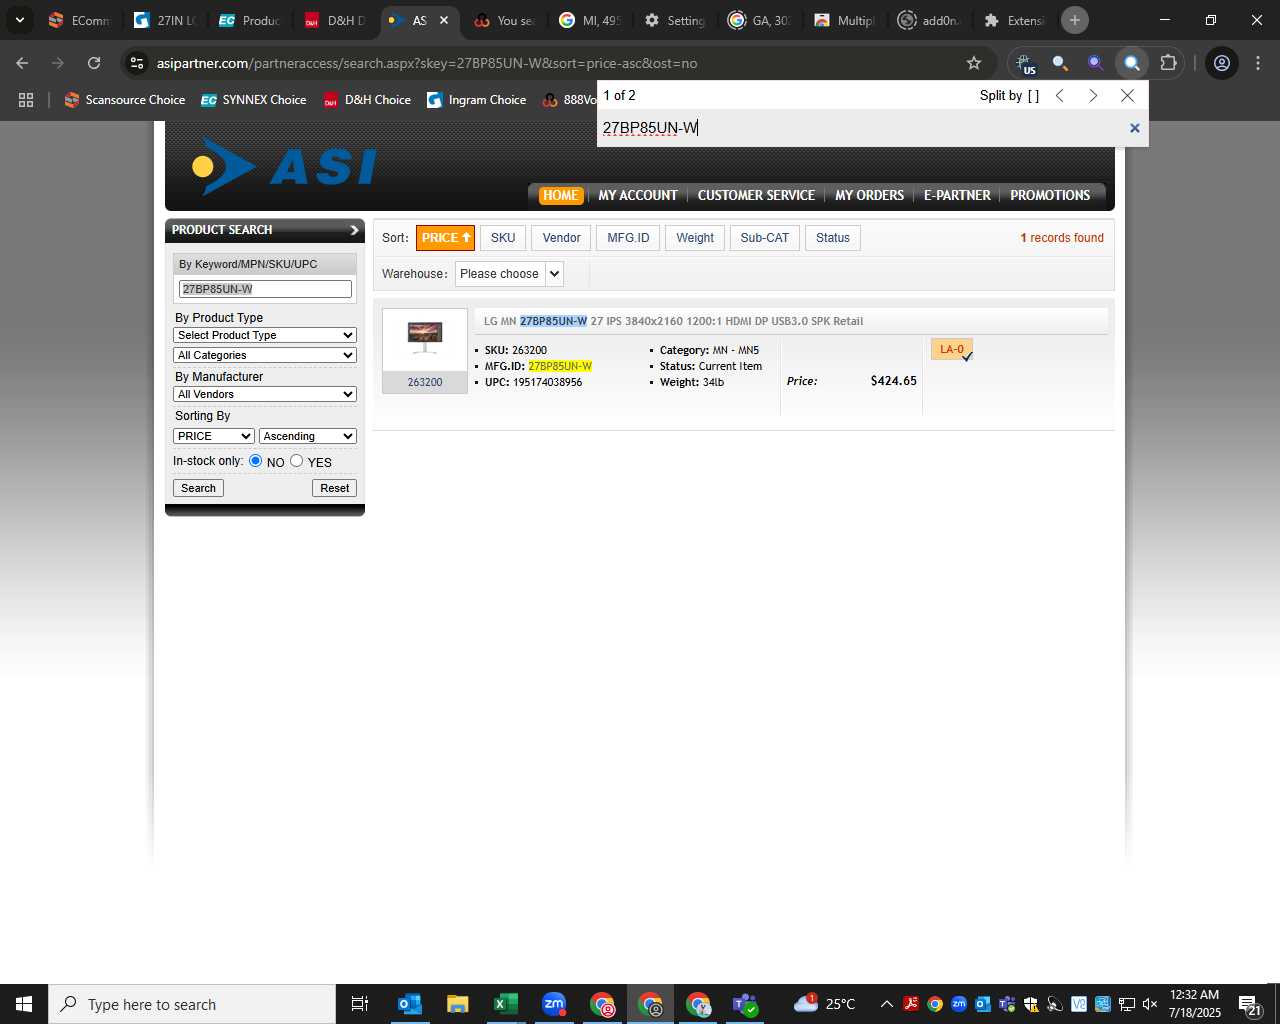Close the active ASI tab

(444, 20)
